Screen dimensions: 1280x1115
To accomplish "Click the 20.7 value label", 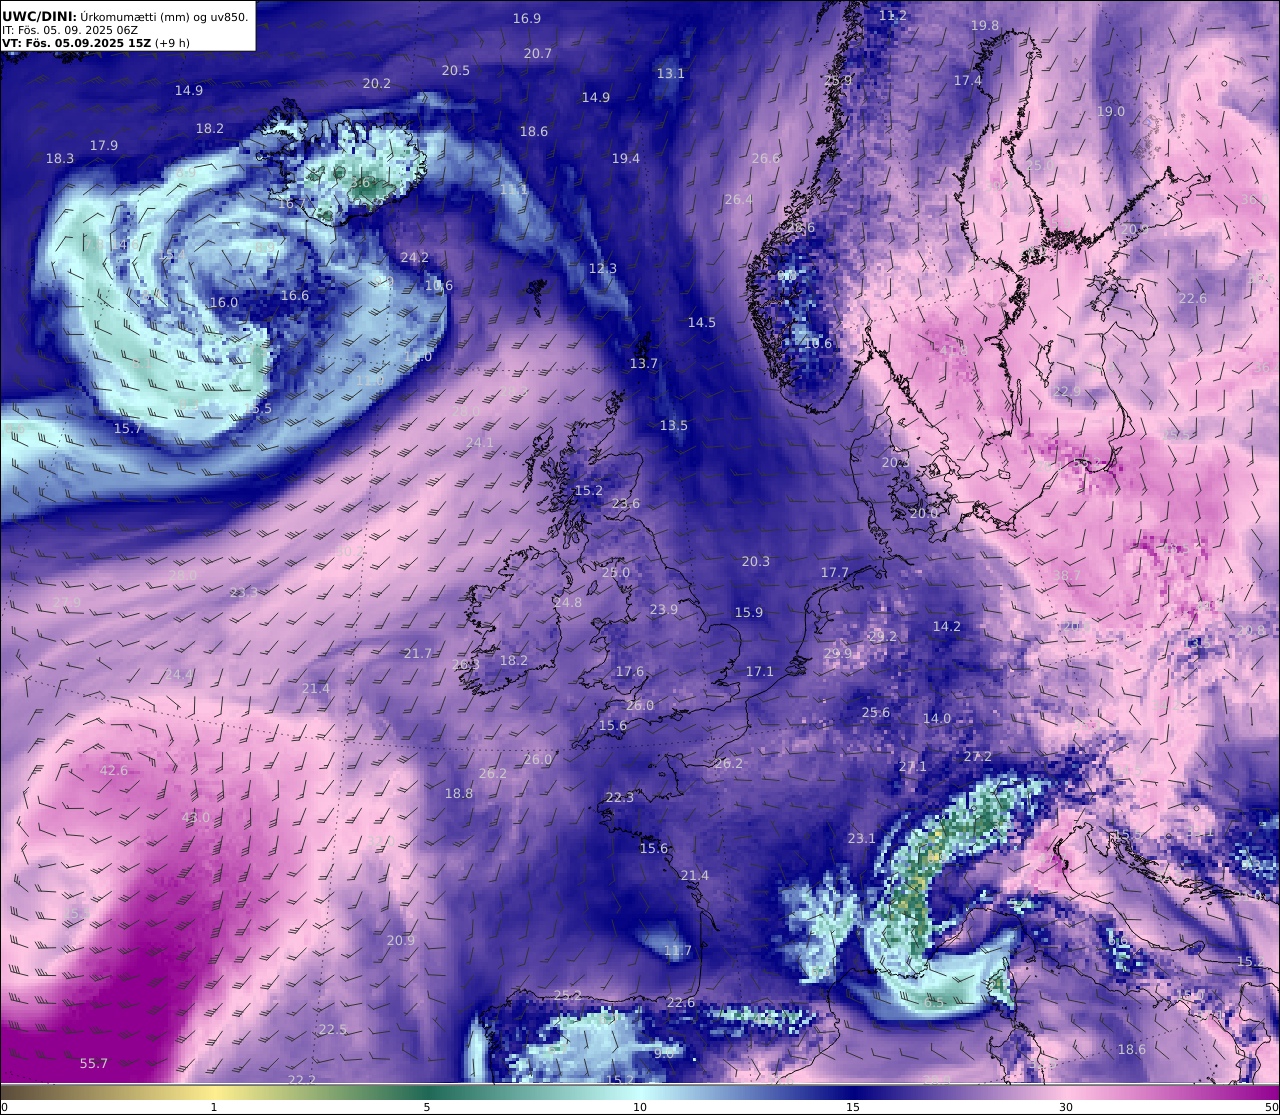I will point(538,53).
